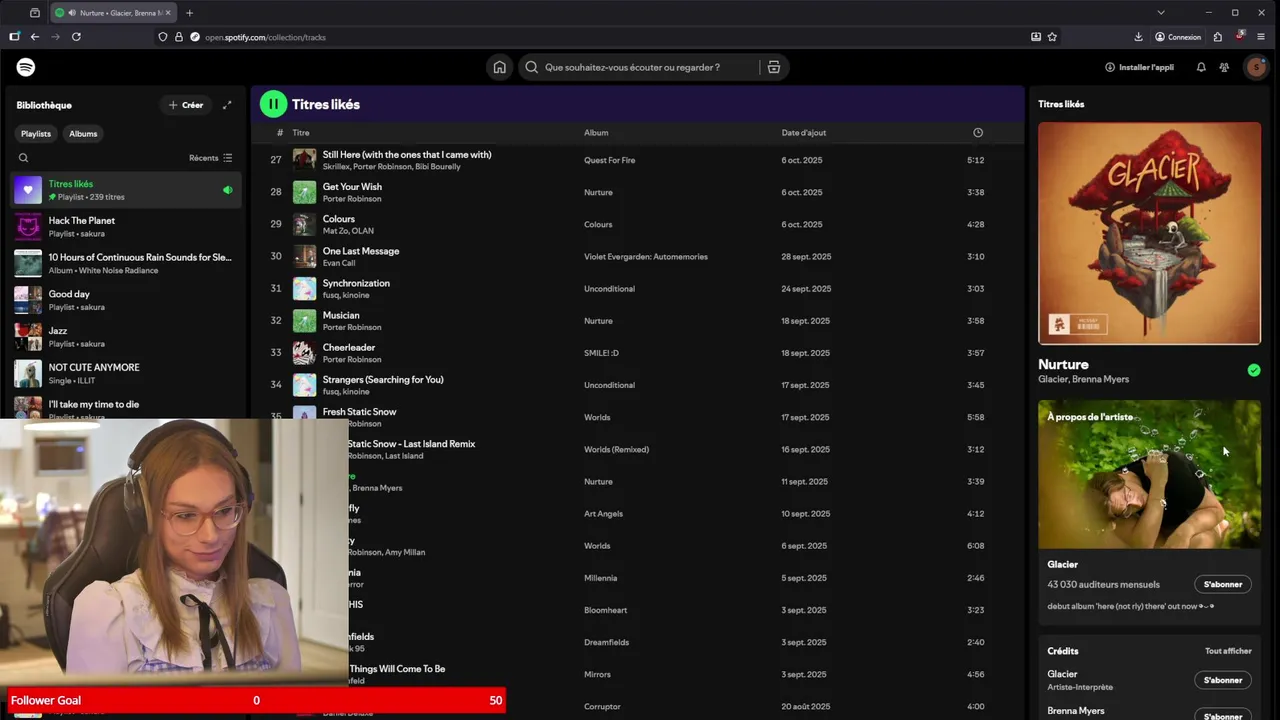This screenshot has width=1280, height=720.
Task: Bookmark this page with star icon
Action: (x=1052, y=37)
